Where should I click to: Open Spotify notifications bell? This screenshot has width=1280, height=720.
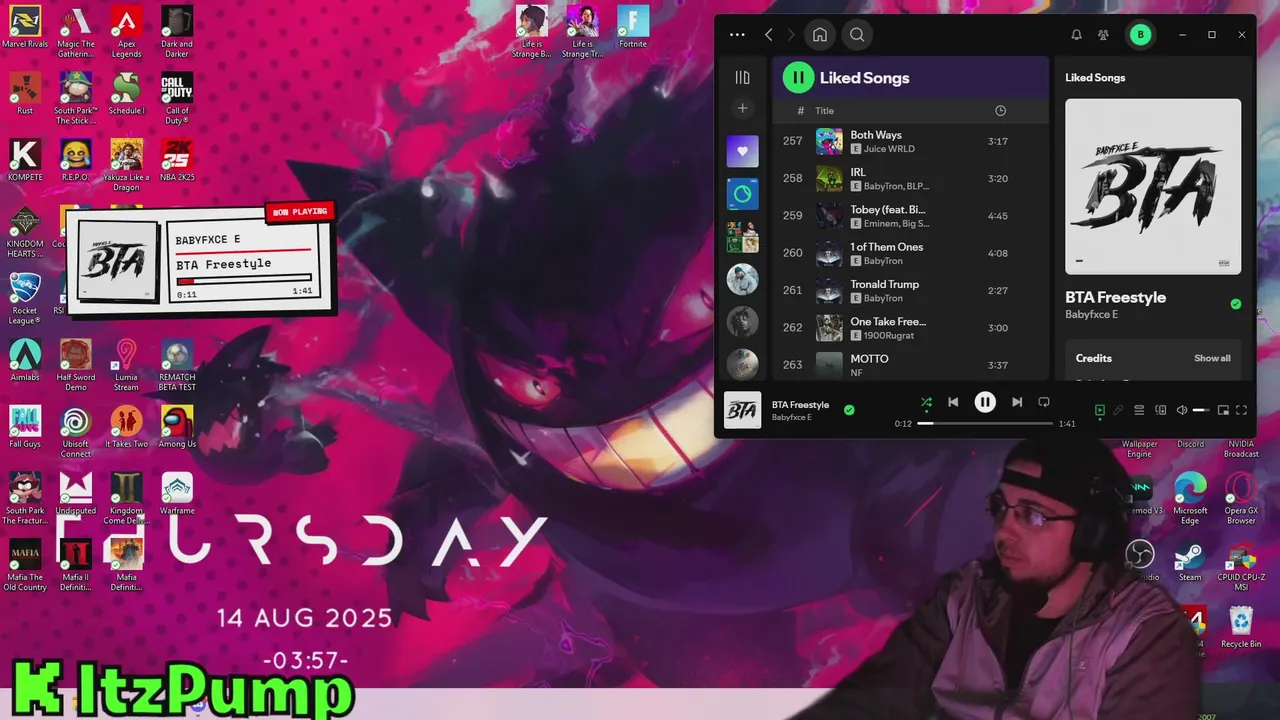click(1076, 34)
